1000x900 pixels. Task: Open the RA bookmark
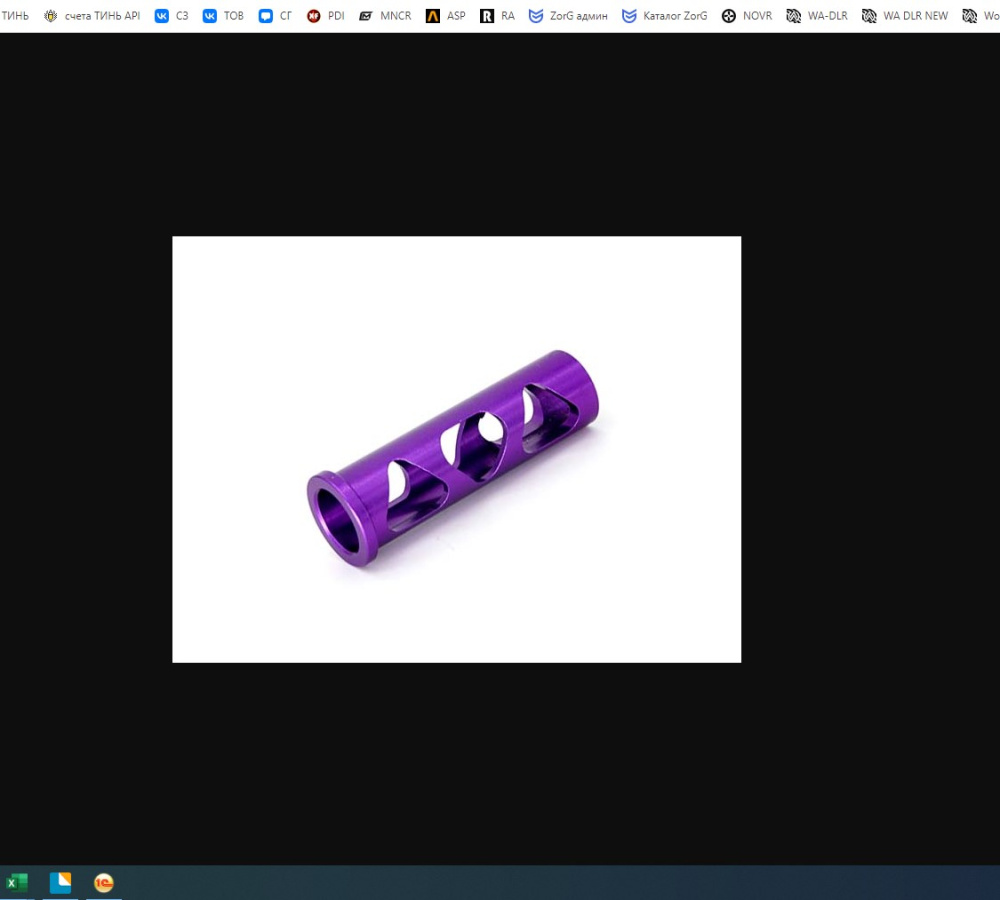click(x=497, y=16)
